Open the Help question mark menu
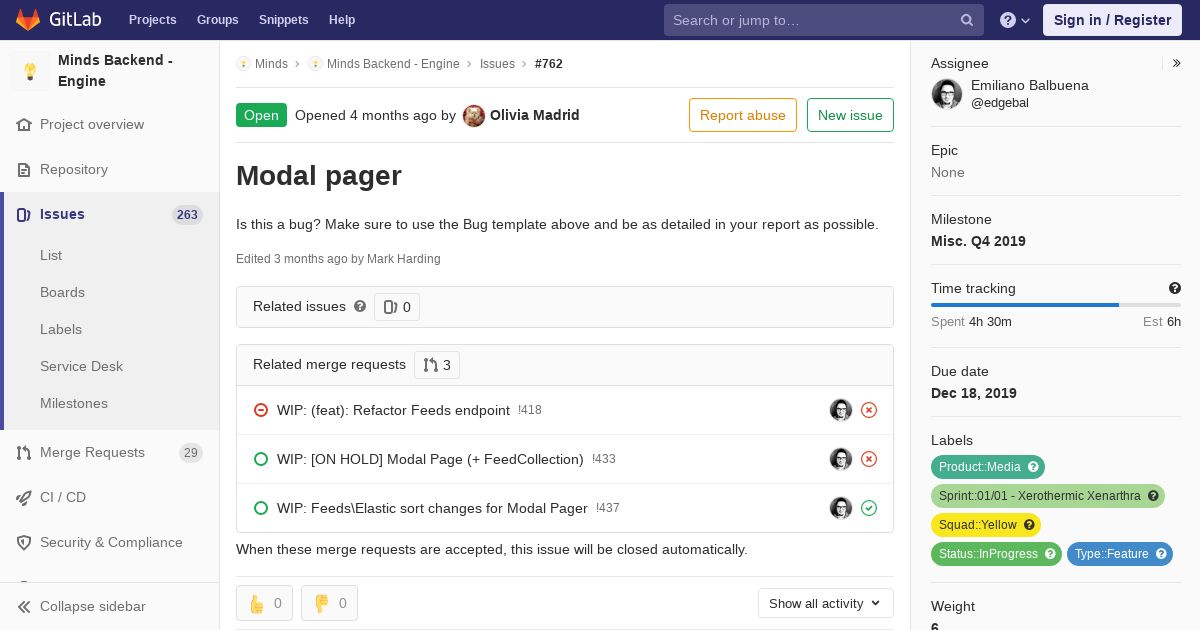Viewport: 1200px width, 630px height. [x=1015, y=20]
